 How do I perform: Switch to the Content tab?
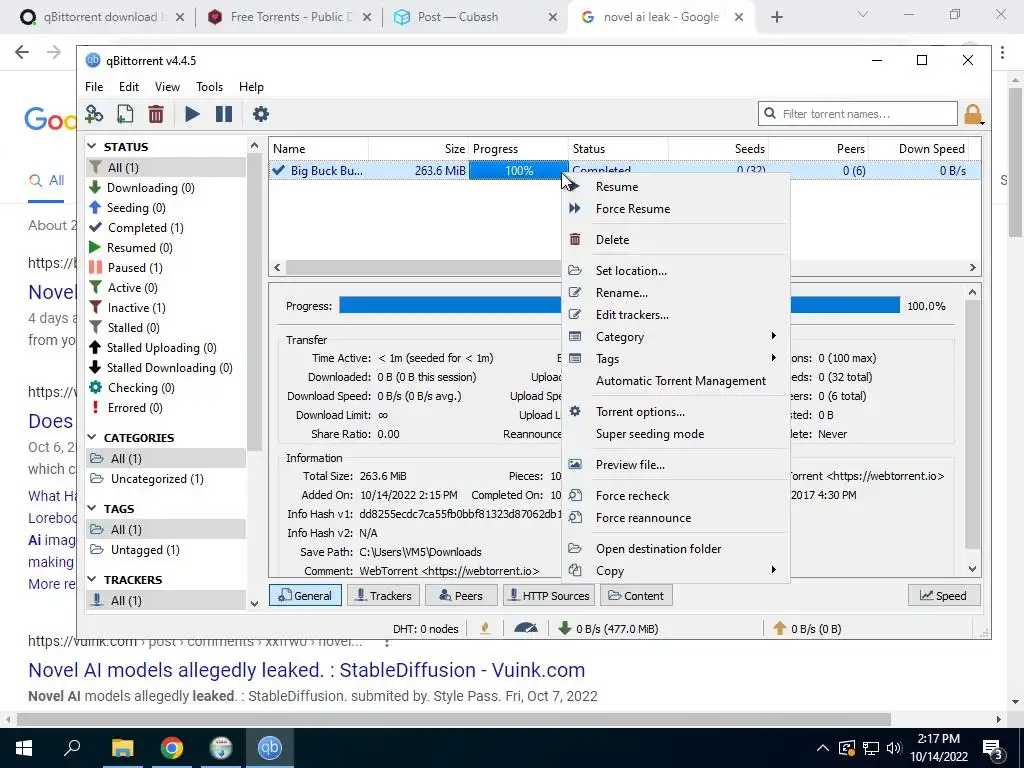636,596
